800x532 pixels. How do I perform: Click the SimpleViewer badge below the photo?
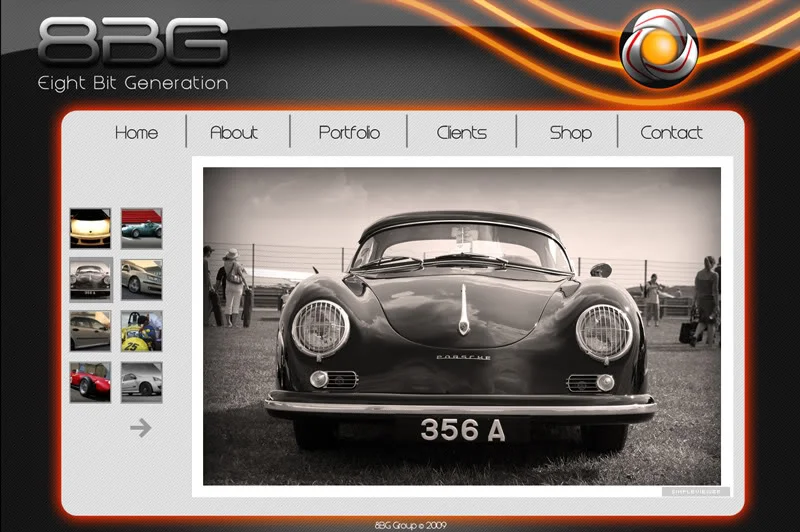[696, 492]
